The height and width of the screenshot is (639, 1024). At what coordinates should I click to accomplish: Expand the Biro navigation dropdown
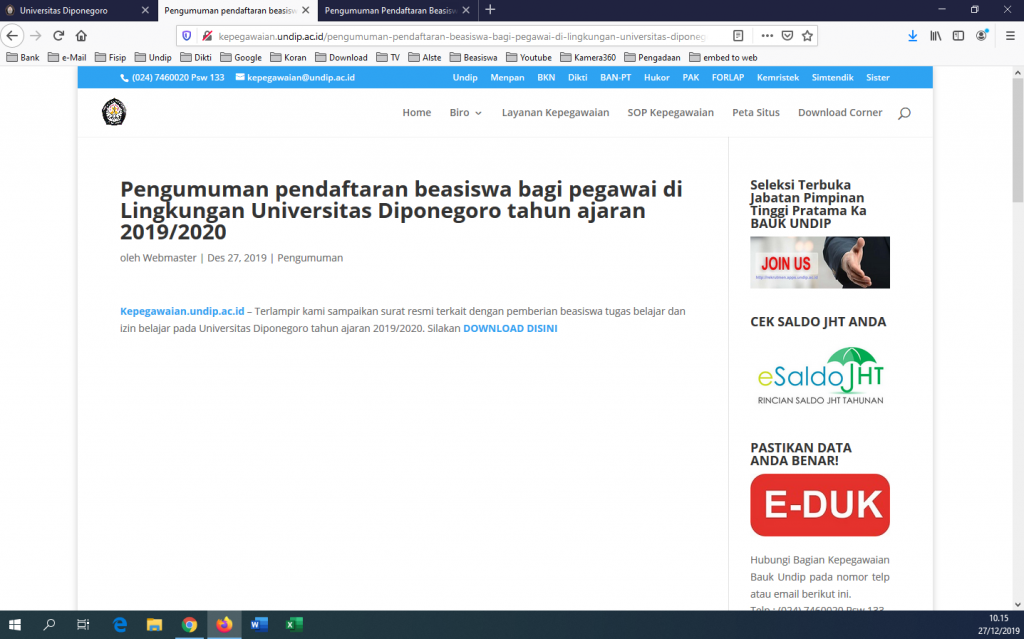coord(465,113)
